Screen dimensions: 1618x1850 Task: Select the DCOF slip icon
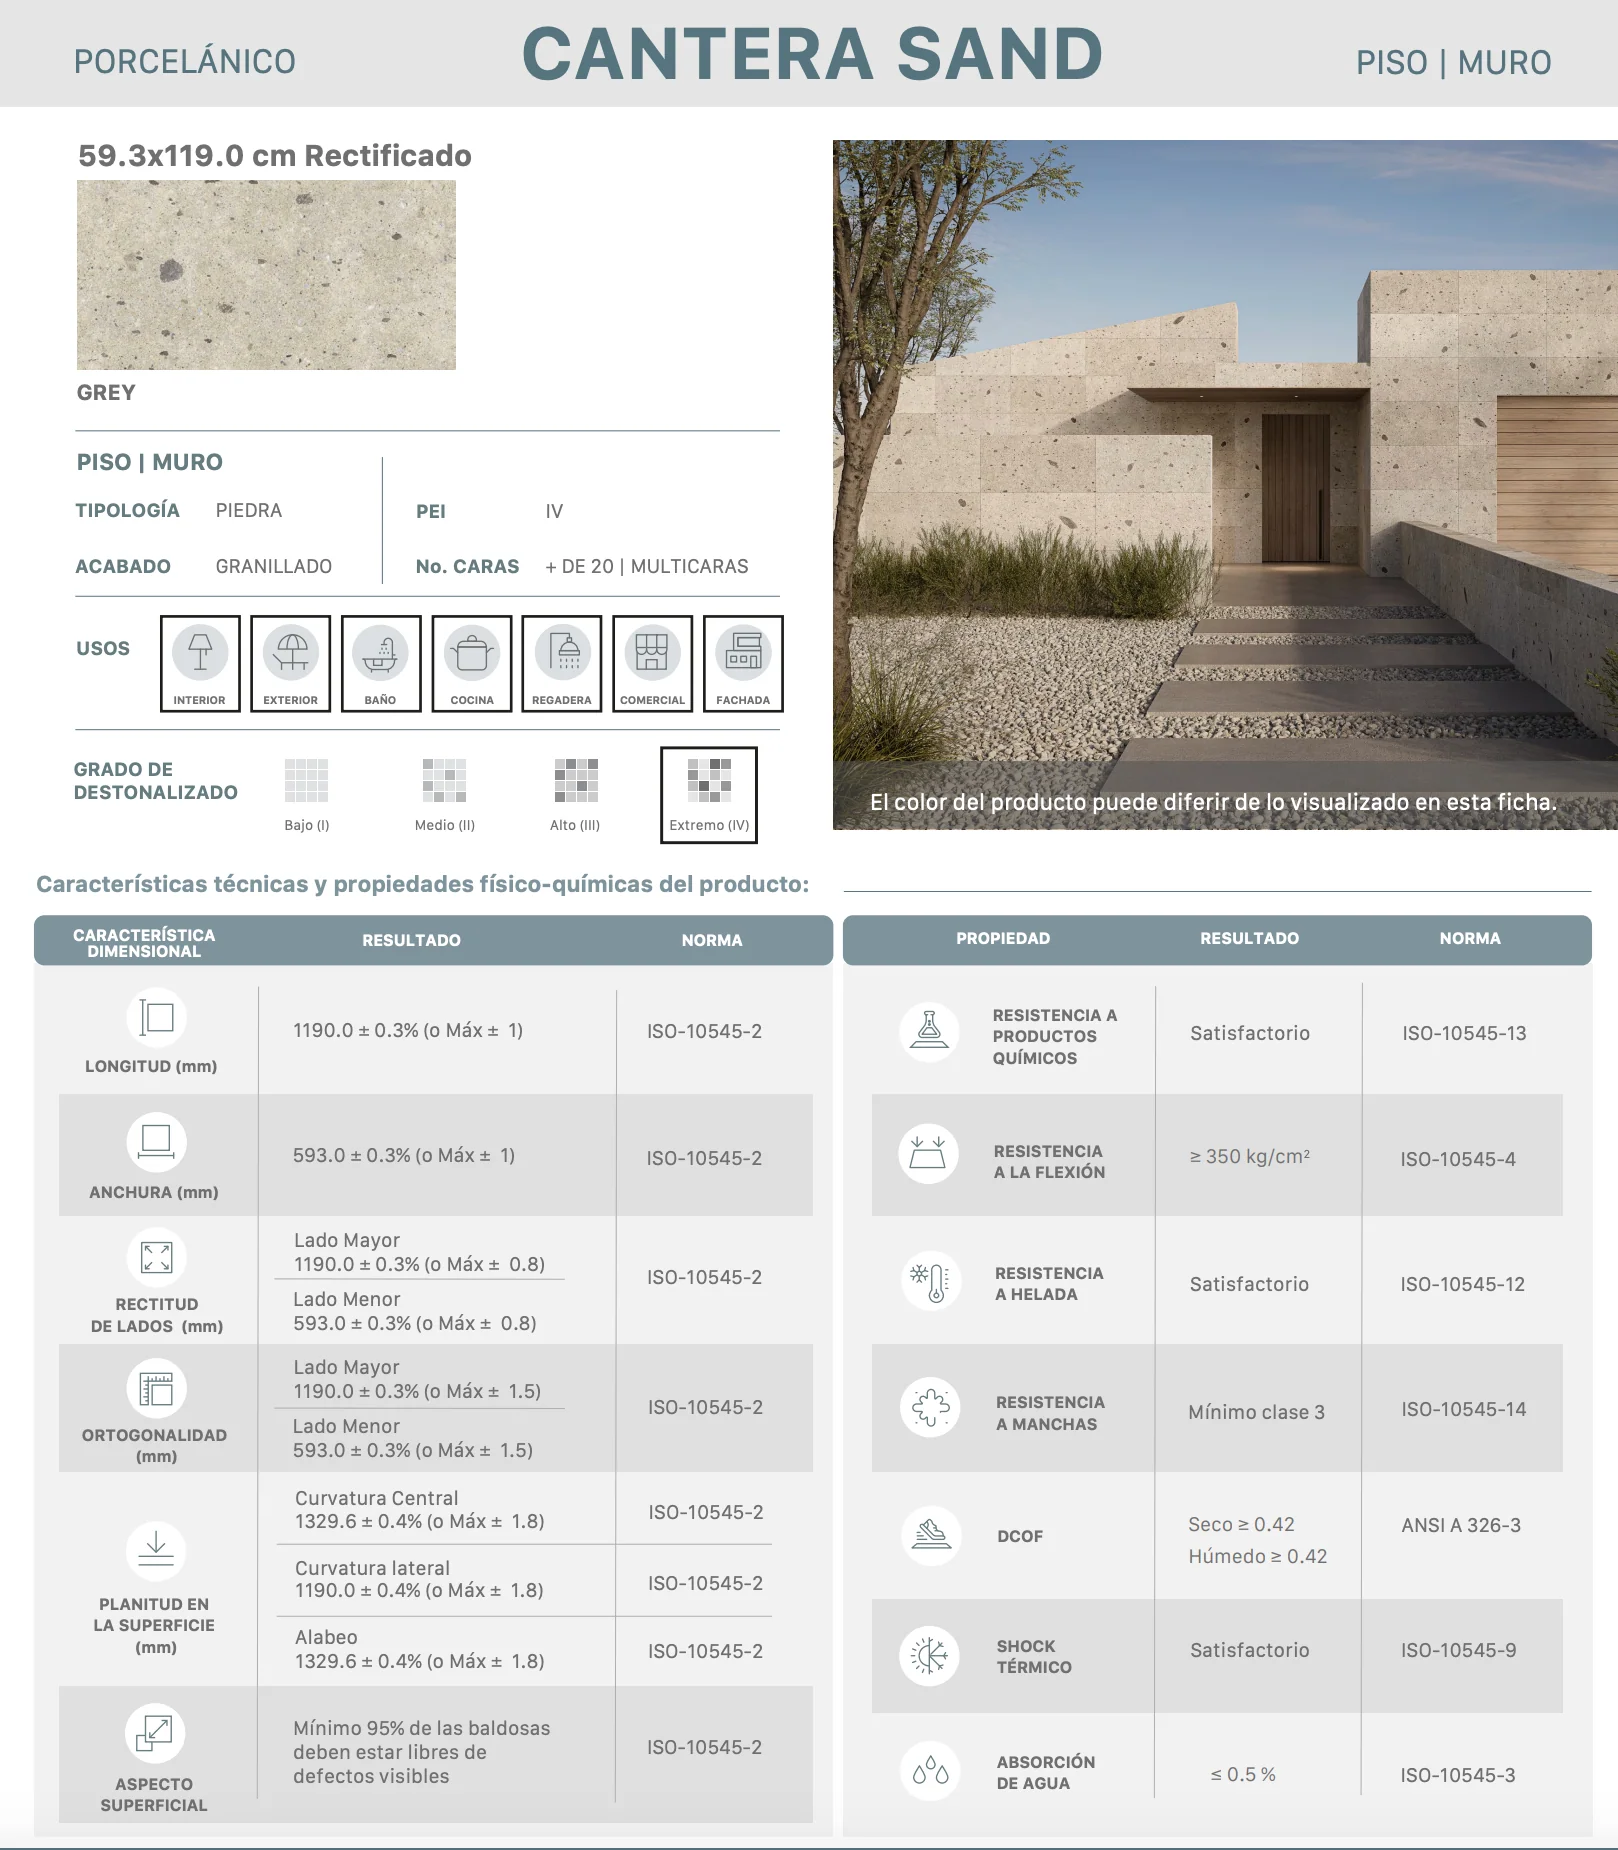click(x=931, y=1535)
